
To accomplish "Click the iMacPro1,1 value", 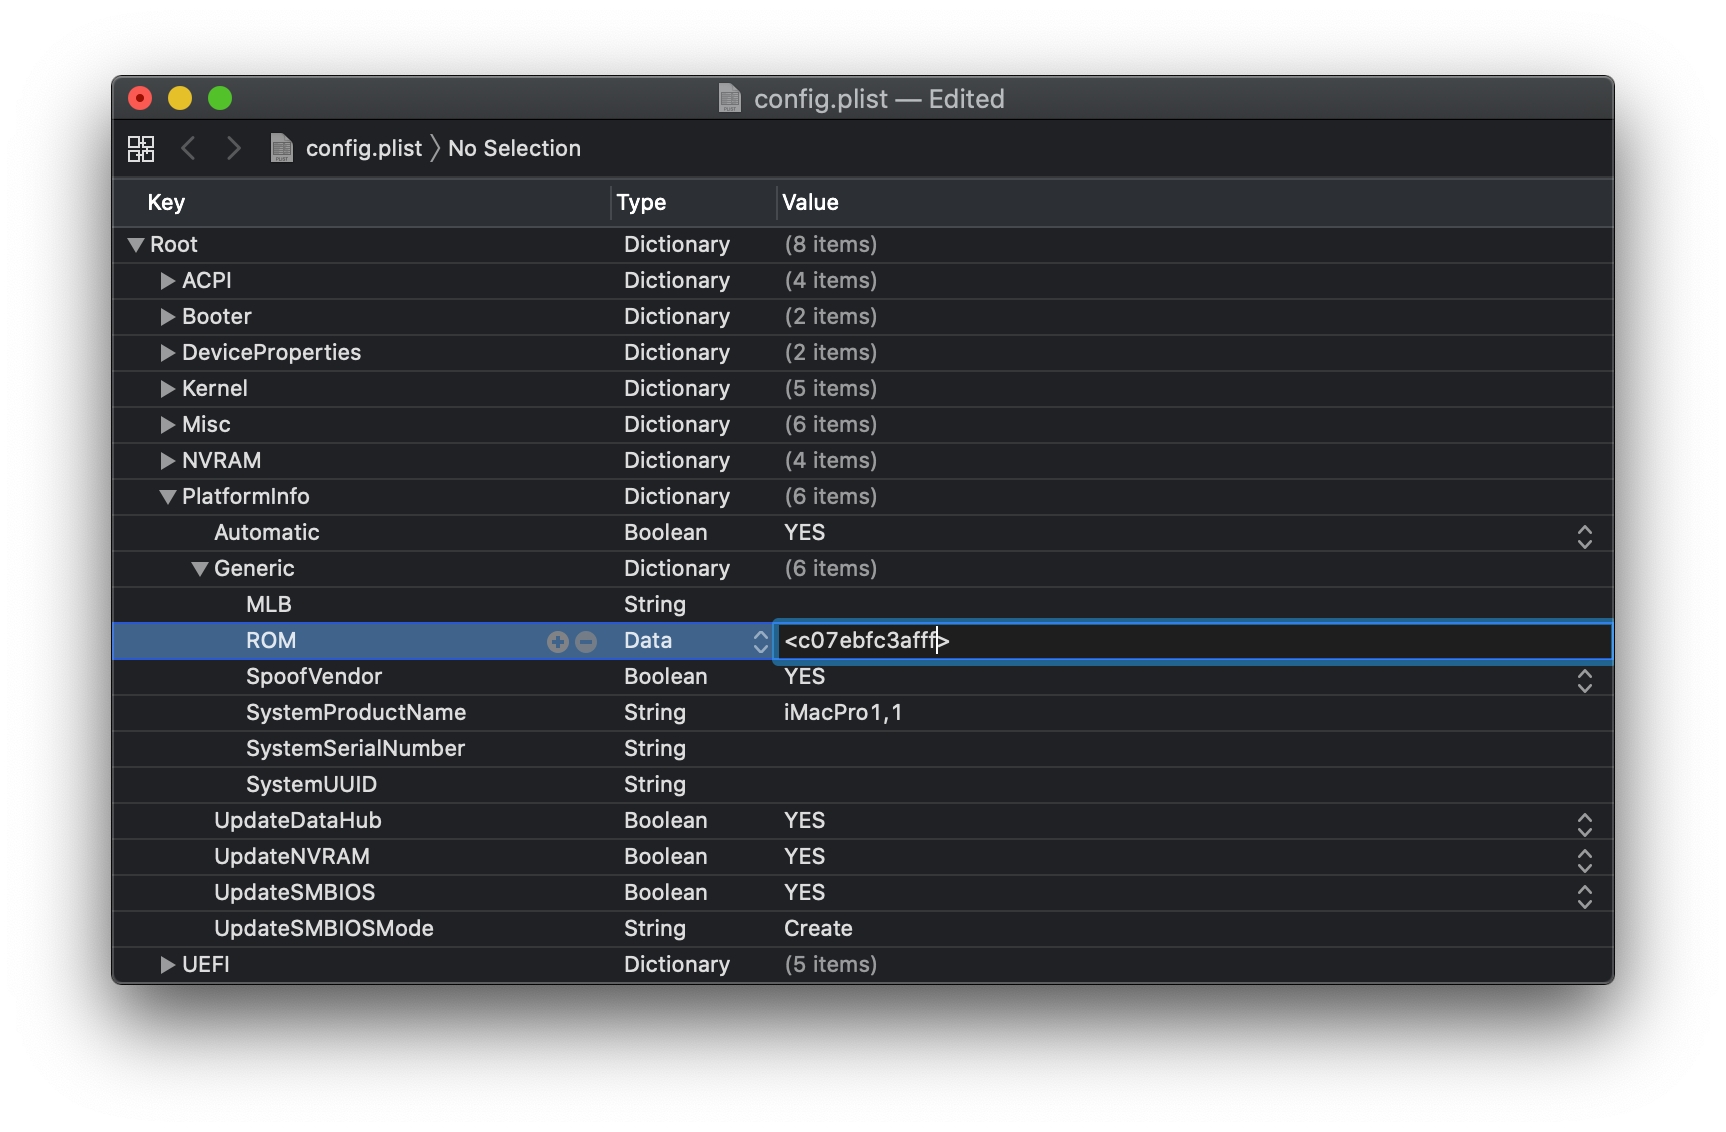I will pyautogui.click(x=843, y=712).
